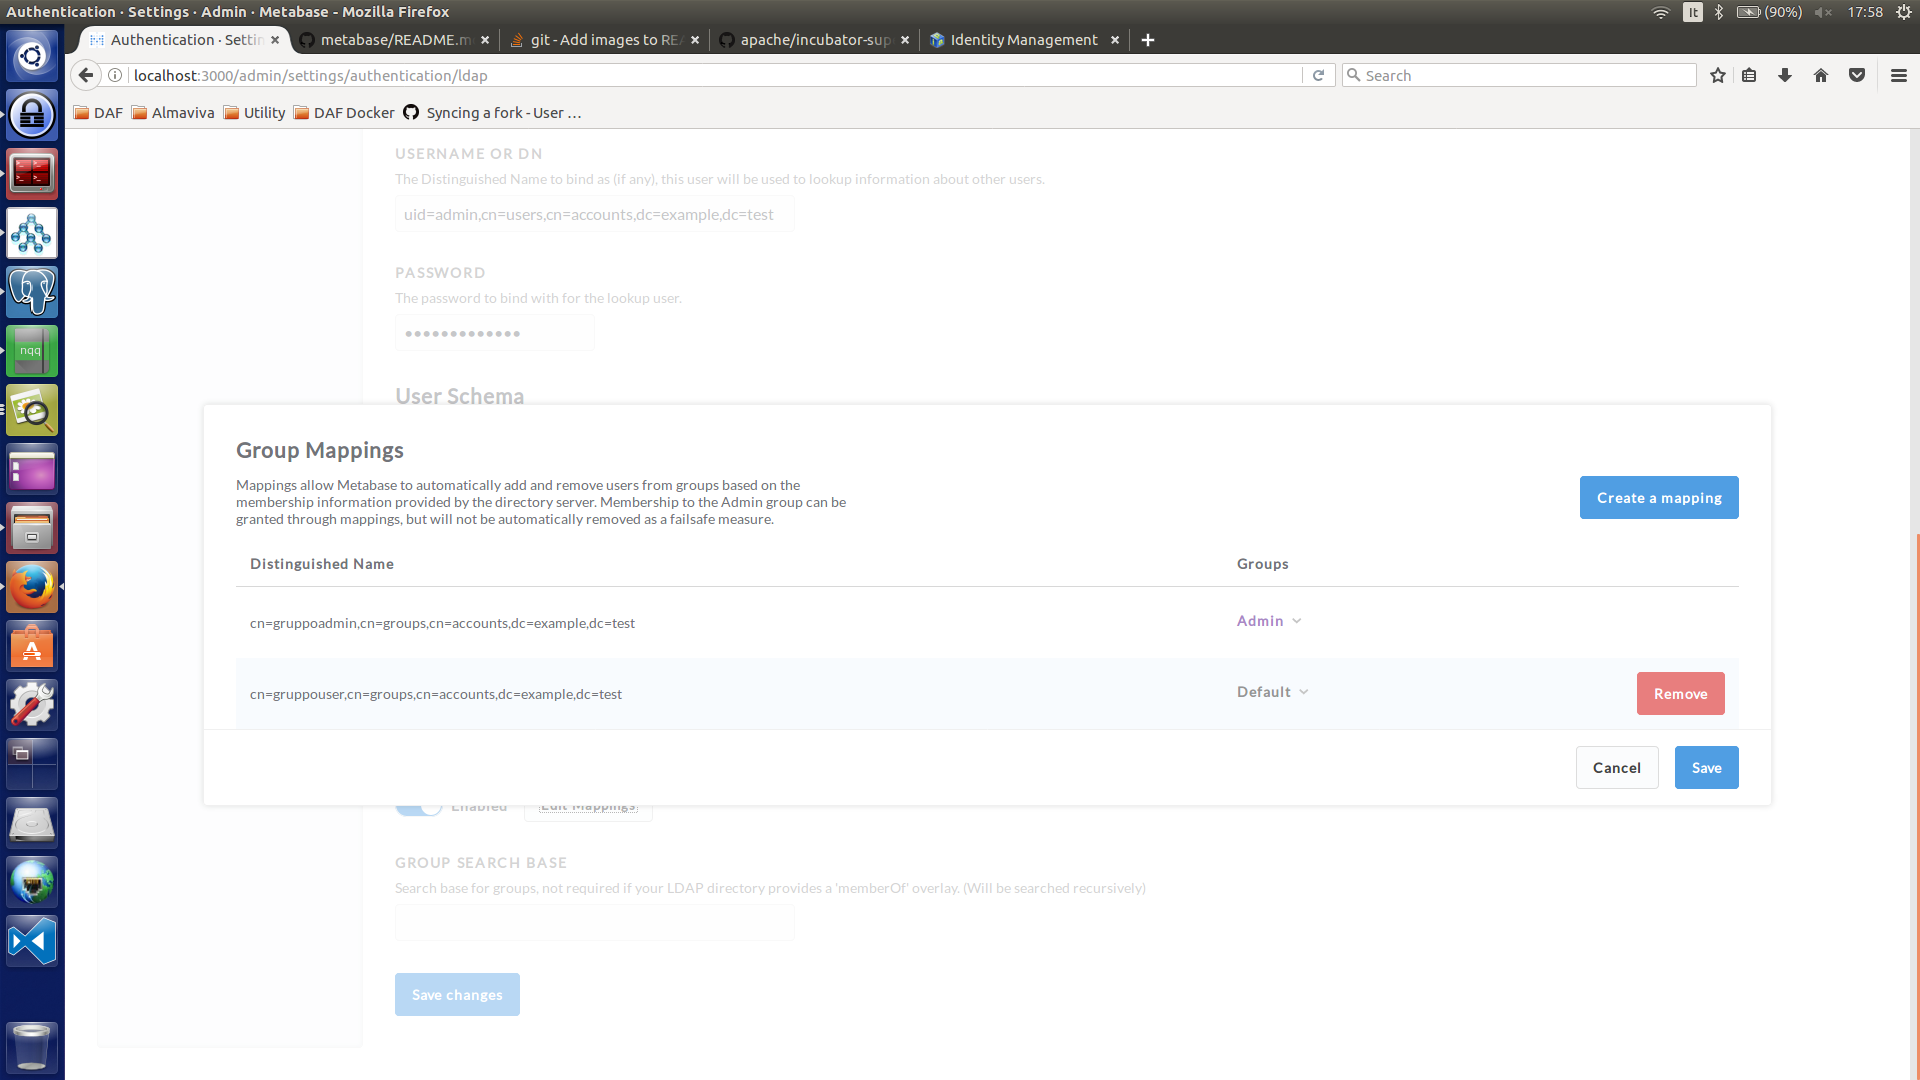The width and height of the screenshot is (1920, 1080).
Task: Expand the Admin group dropdown
Action: (x=1269, y=621)
